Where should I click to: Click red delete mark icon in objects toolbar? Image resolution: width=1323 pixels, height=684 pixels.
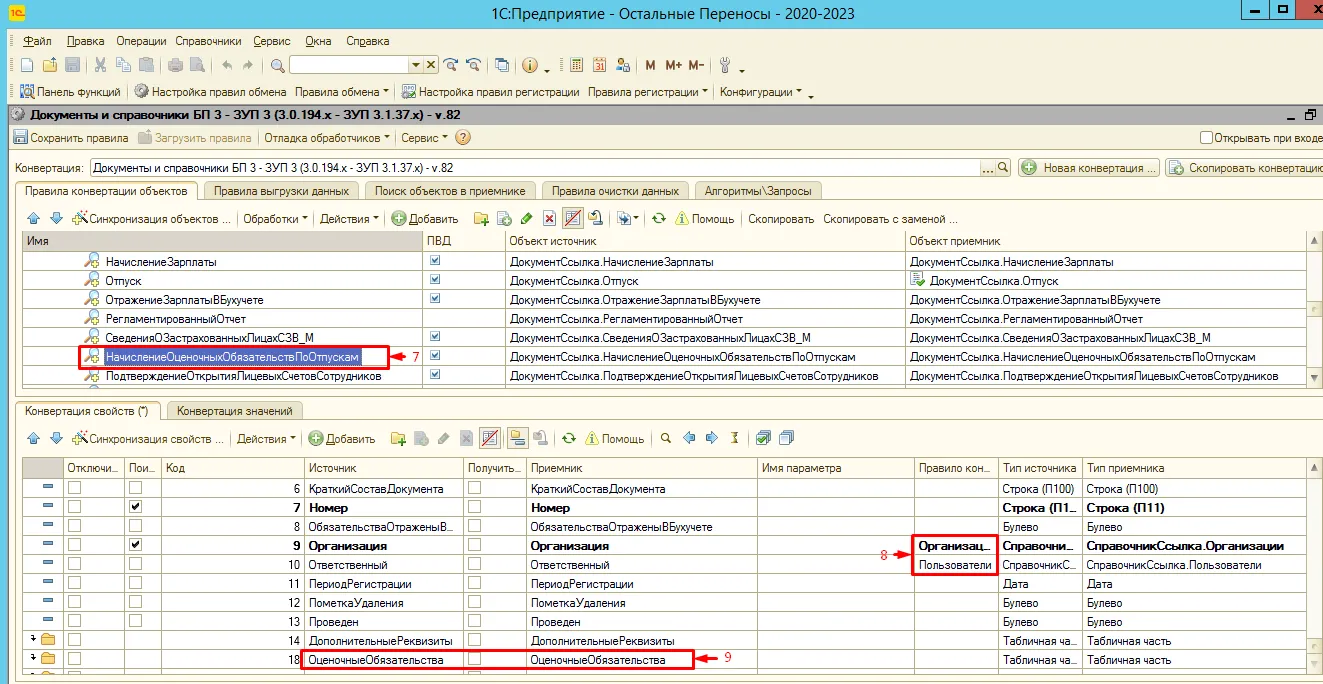[549, 218]
